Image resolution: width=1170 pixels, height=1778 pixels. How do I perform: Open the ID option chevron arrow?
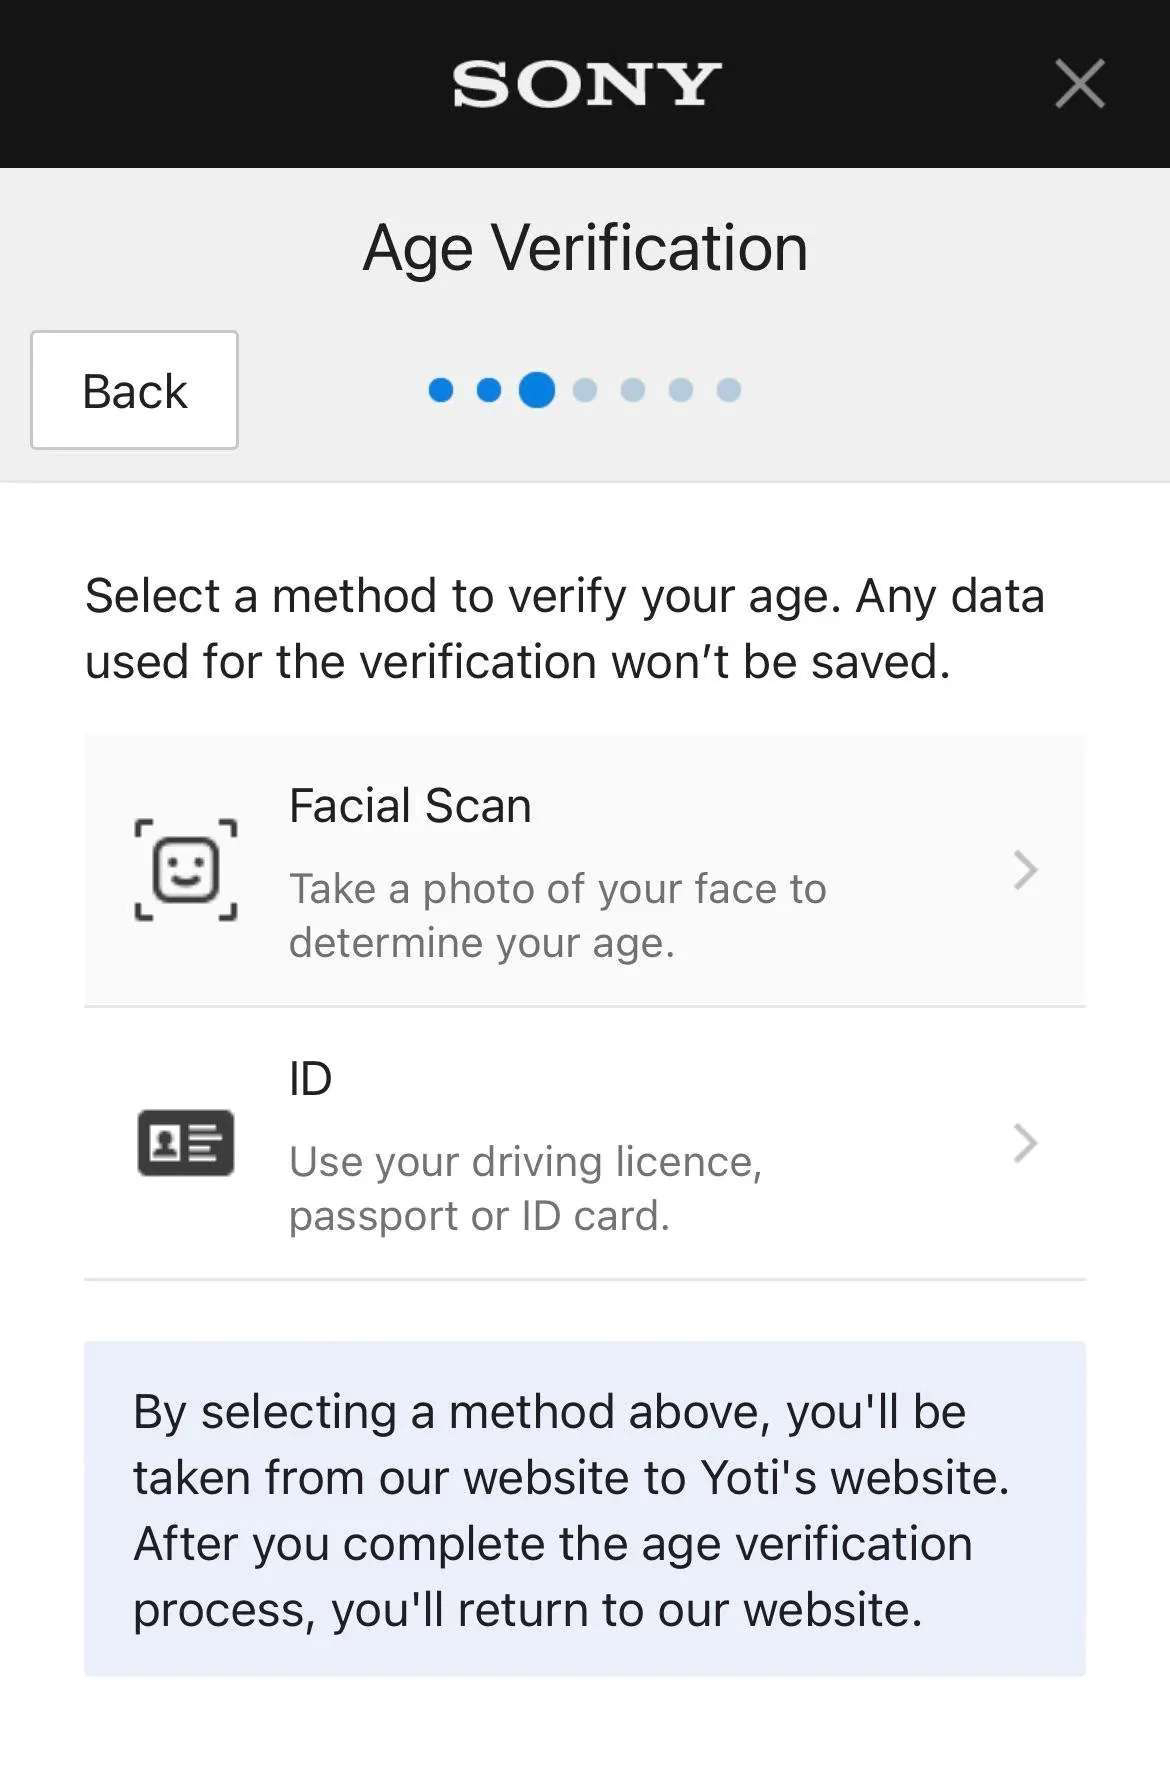click(x=1025, y=1143)
